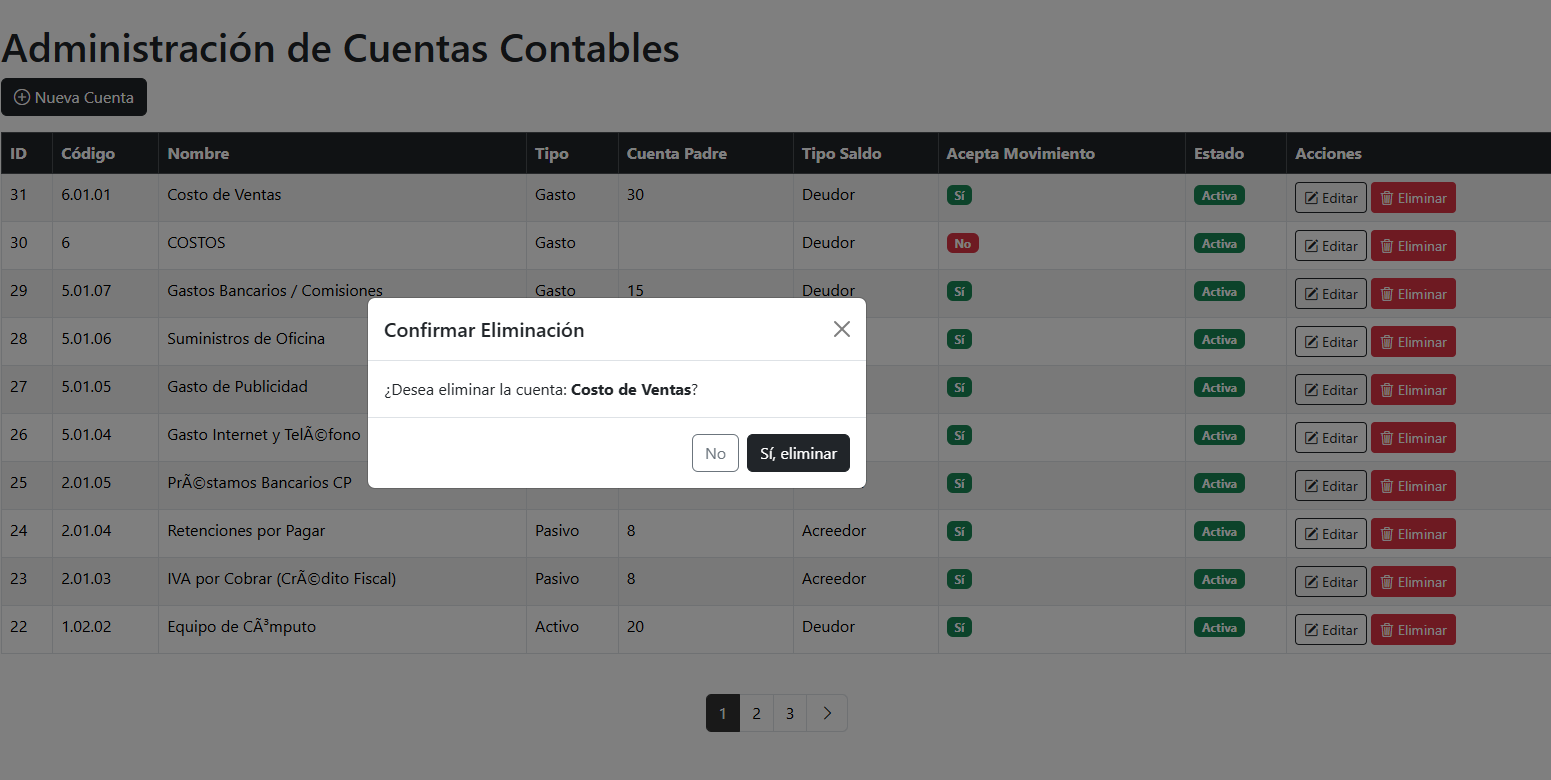Go to page 2 of the table

click(x=756, y=713)
